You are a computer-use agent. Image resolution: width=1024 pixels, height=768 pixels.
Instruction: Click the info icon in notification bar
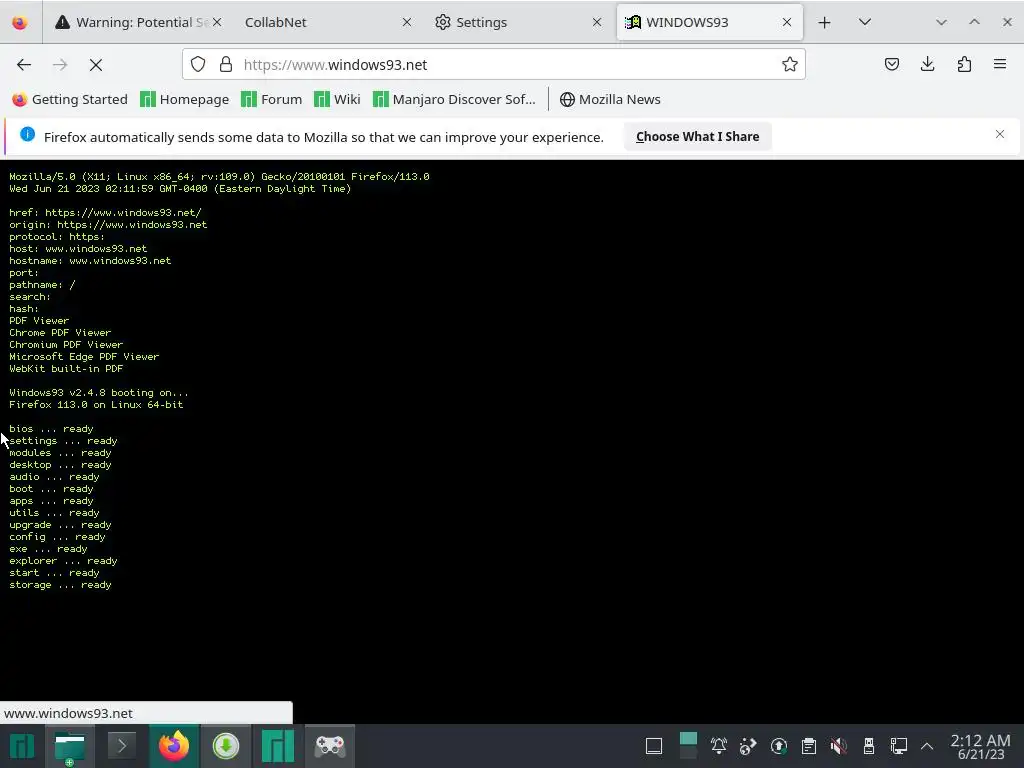pyautogui.click(x=27, y=134)
